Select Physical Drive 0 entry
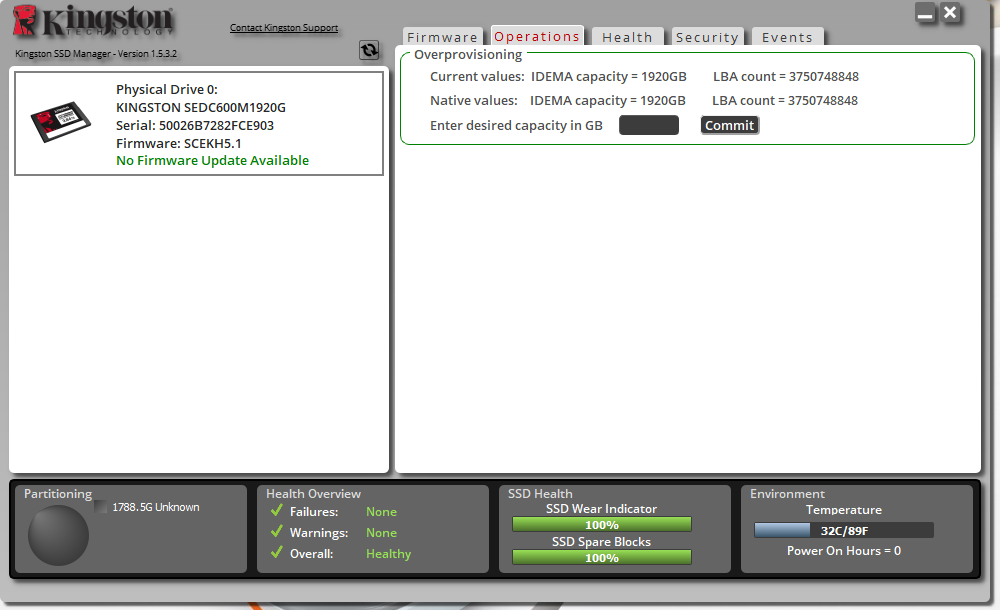Screen dimensions: 1000x610 [x=199, y=123]
